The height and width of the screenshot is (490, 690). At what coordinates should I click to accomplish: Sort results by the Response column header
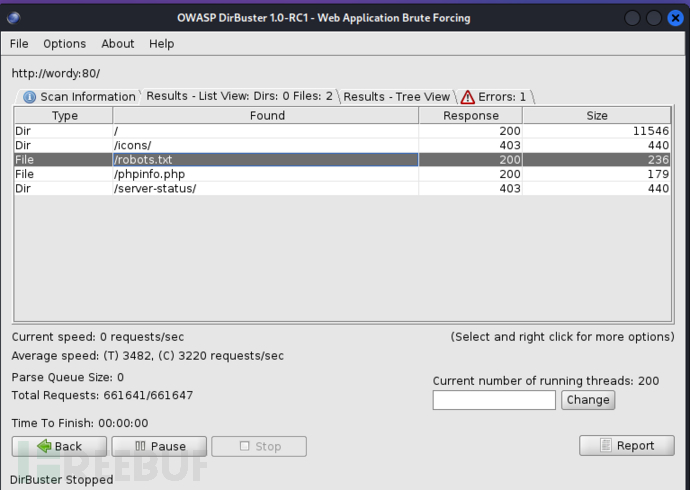470,116
